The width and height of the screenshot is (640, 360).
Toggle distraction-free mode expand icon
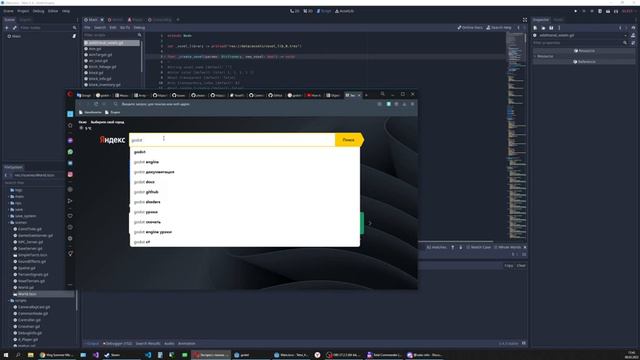pyautogui.click(x=524, y=20)
